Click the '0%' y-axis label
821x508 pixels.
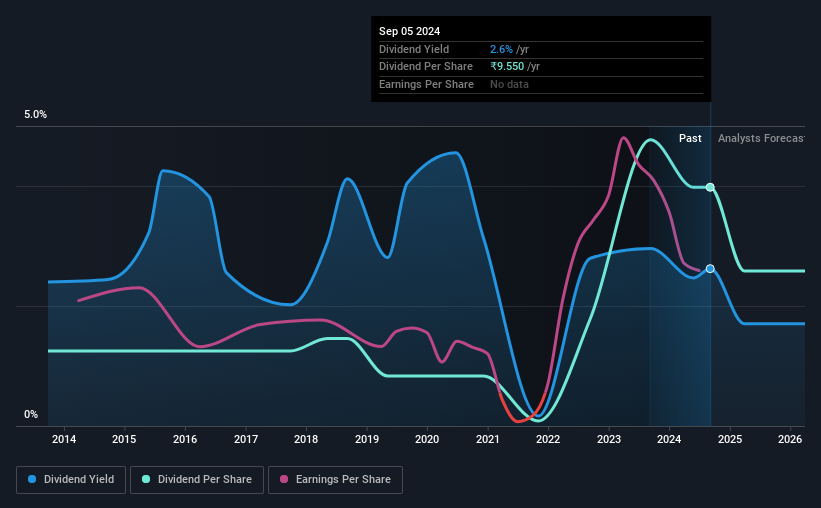coord(31,414)
